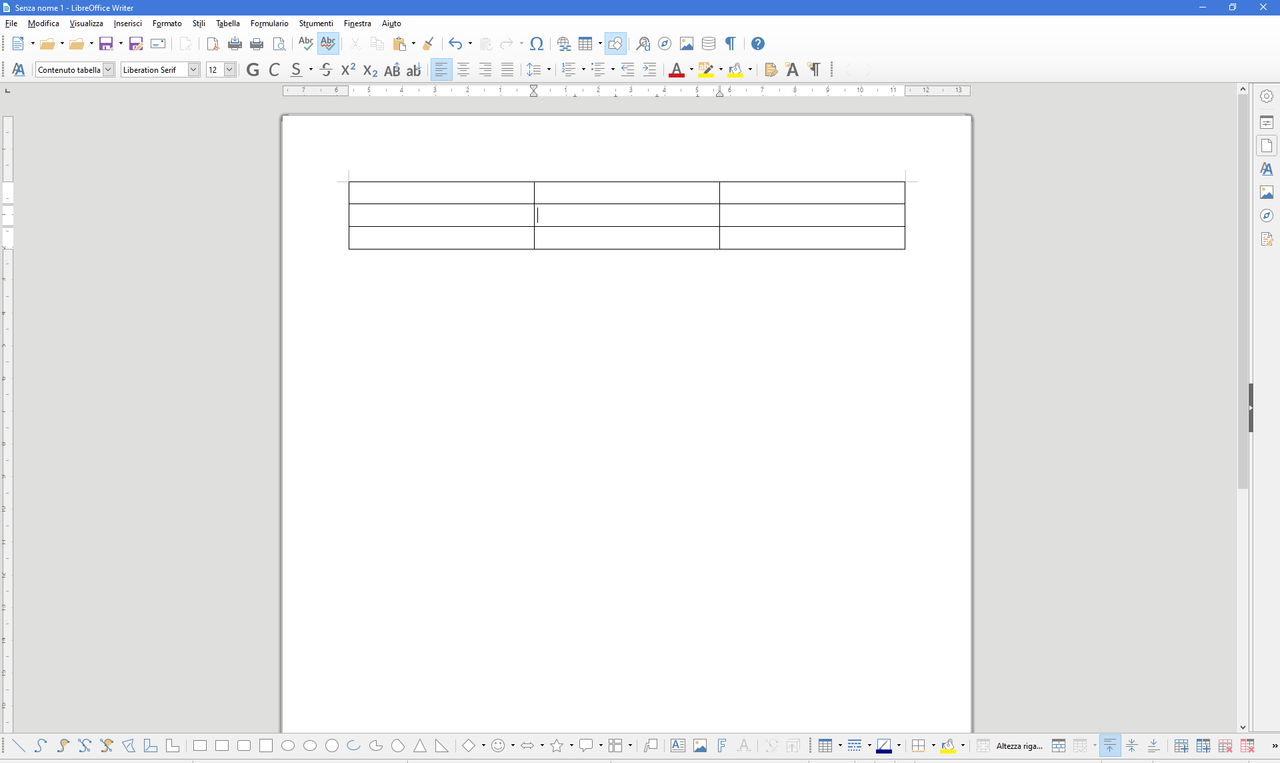Viewport: 1280px width, 763px height.
Task: Click the Print icon
Action: pyautogui.click(x=257, y=44)
